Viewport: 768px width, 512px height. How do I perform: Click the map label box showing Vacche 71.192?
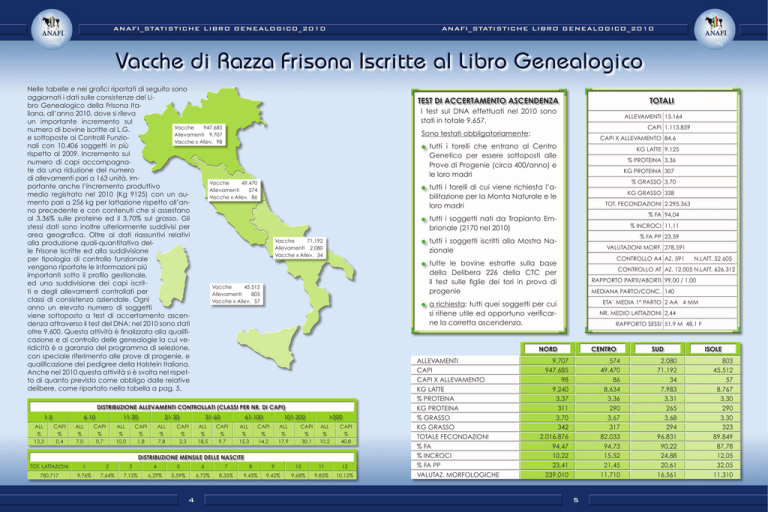tap(299, 248)
